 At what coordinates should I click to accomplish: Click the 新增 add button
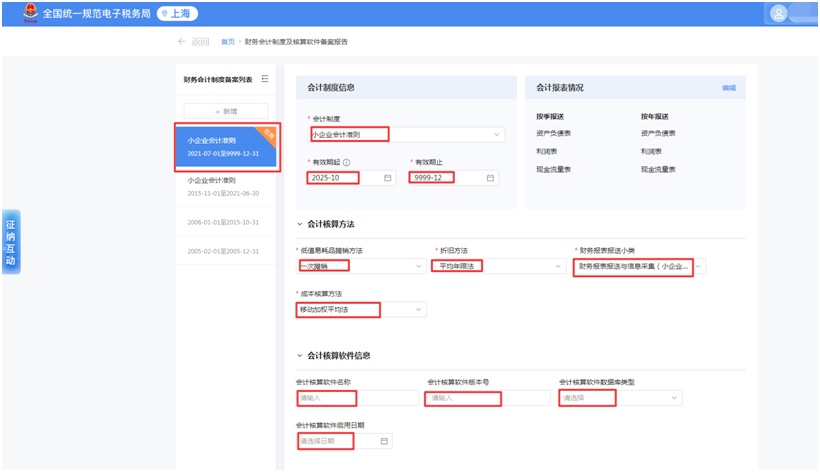pyautogui.click(x=225, y=111)
